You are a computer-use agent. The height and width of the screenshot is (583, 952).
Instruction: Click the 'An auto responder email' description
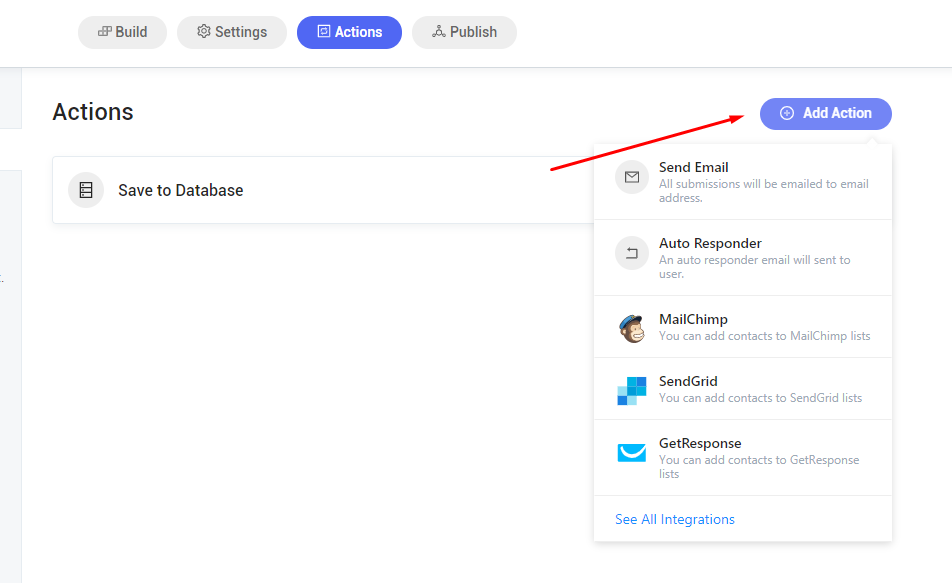tap(755, 267)
